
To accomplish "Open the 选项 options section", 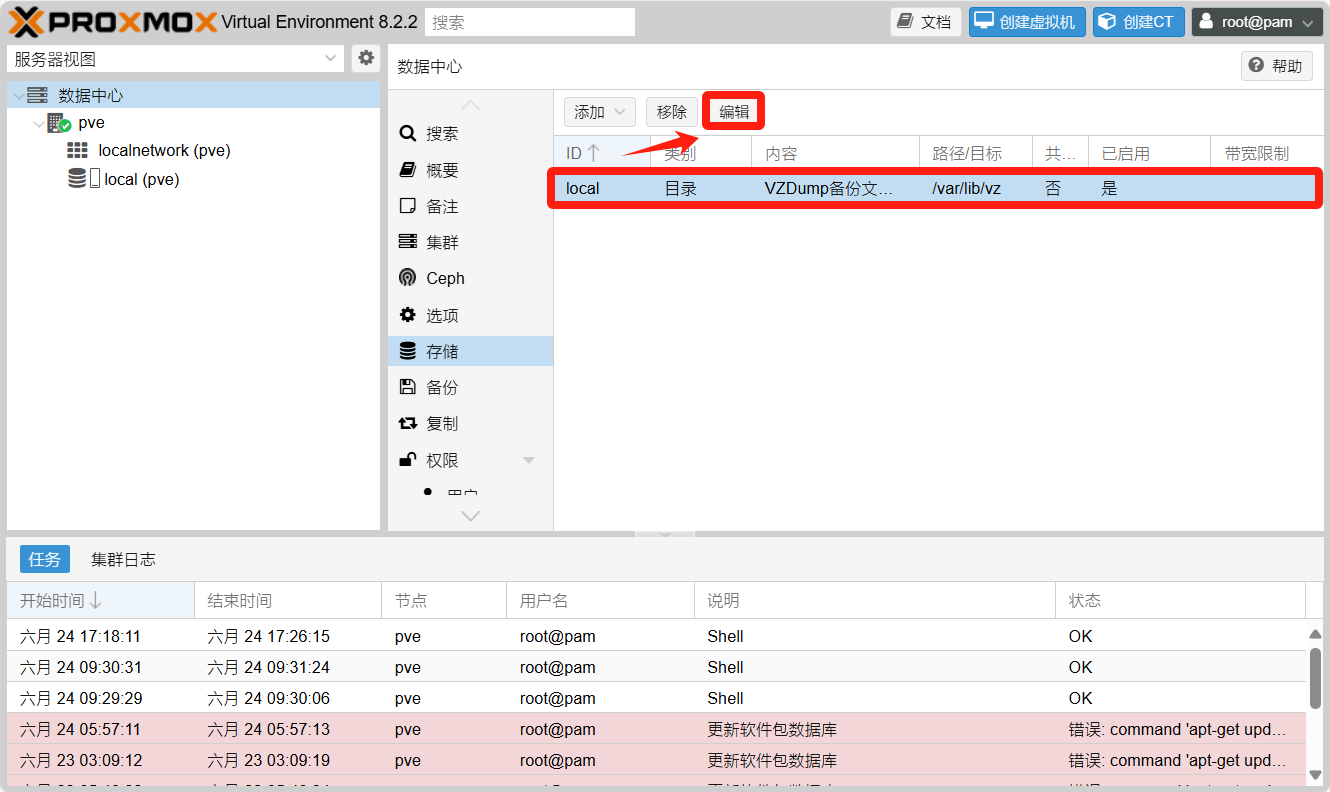I will point(441,315).
